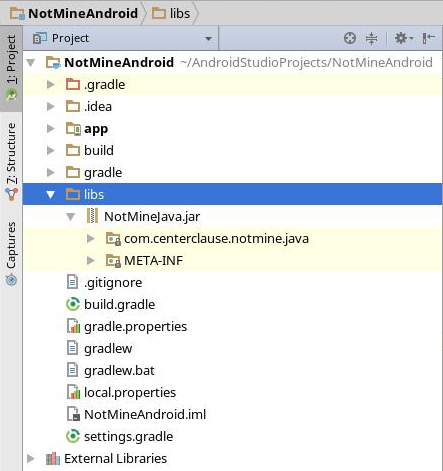
Task: Switch to the Structure side tab
Action: click(x=11, y=161)
